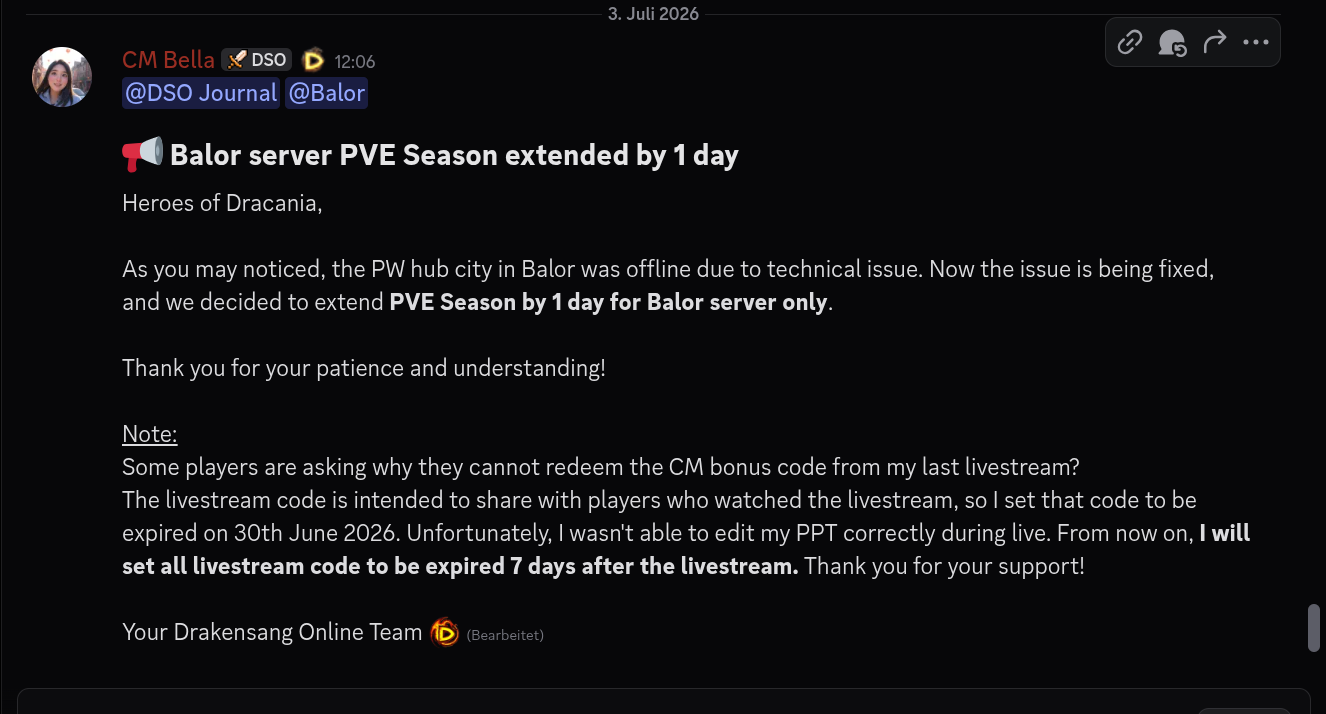Click the gold D role icon beside the username

click(x=313, y=61)
